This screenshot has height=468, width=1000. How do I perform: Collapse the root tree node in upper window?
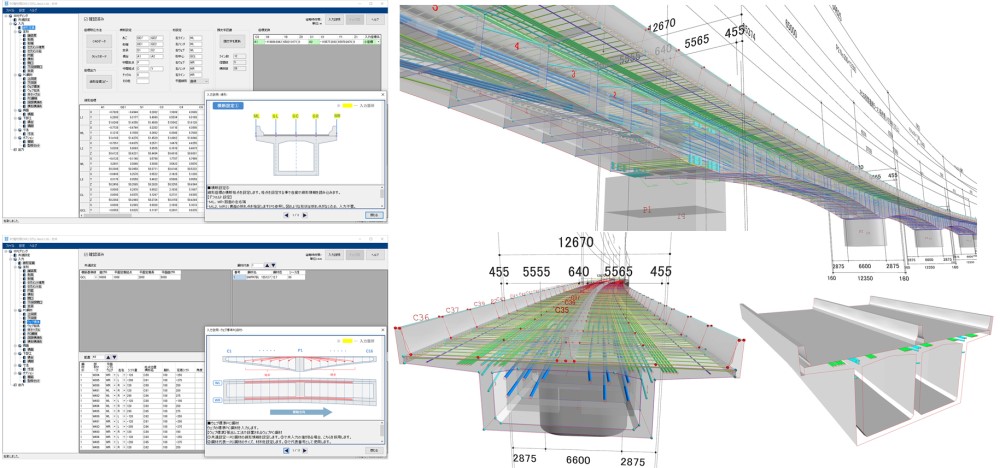coord(5,17)
